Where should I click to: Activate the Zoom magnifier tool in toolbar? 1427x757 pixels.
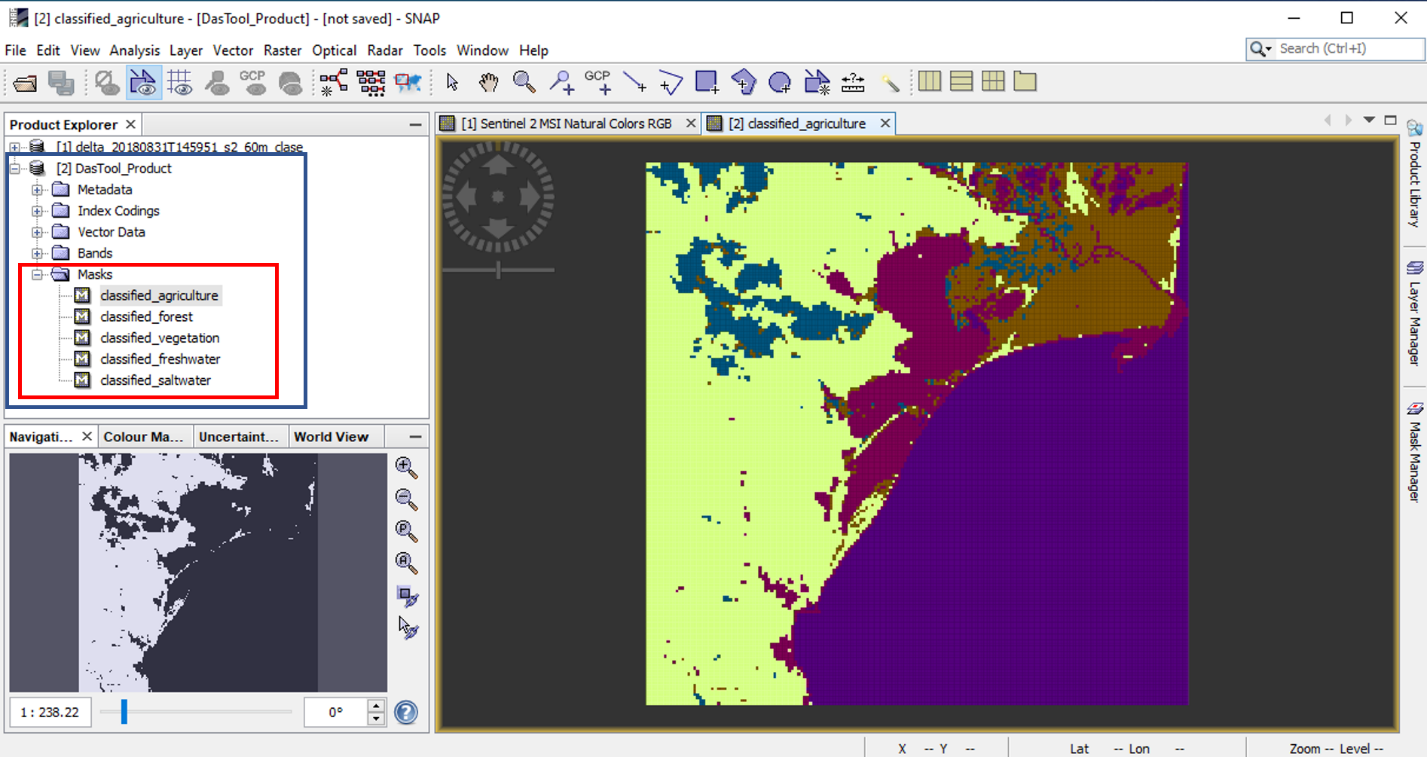pos(523,82)
